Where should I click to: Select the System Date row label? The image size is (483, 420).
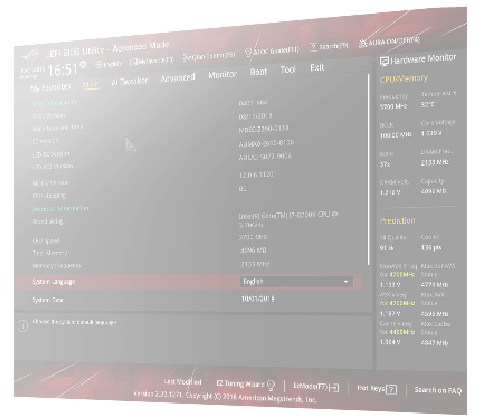pyautogui.click(x=48, y=300)
